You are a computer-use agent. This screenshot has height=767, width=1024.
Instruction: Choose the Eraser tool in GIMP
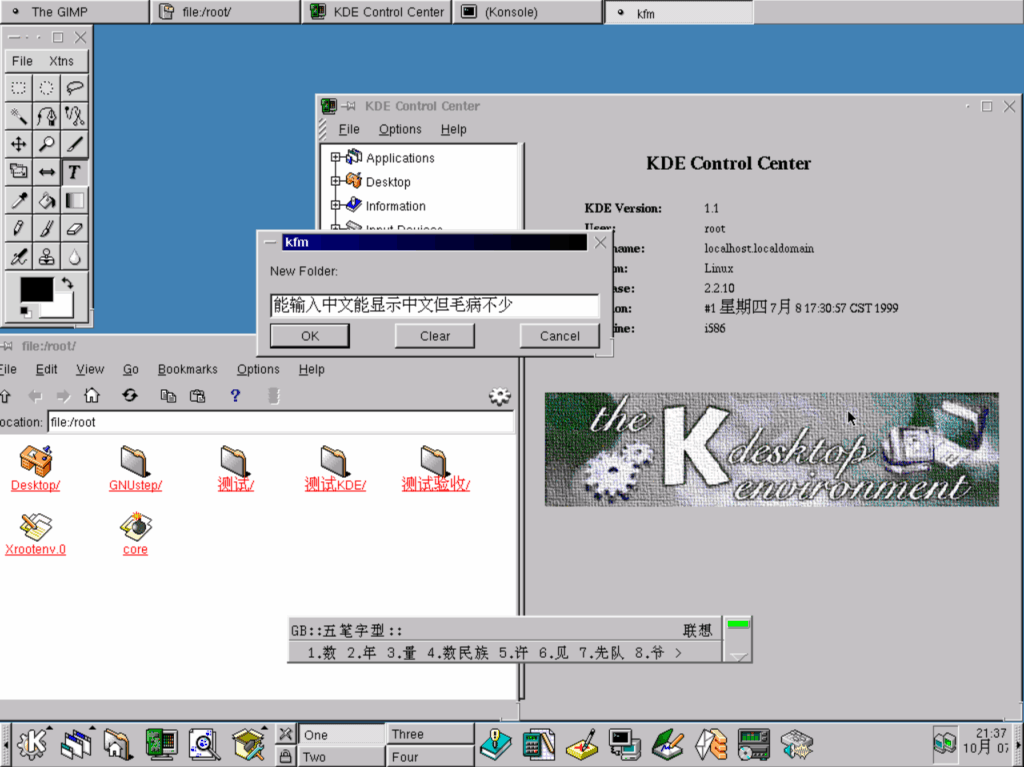click(74, 229)
